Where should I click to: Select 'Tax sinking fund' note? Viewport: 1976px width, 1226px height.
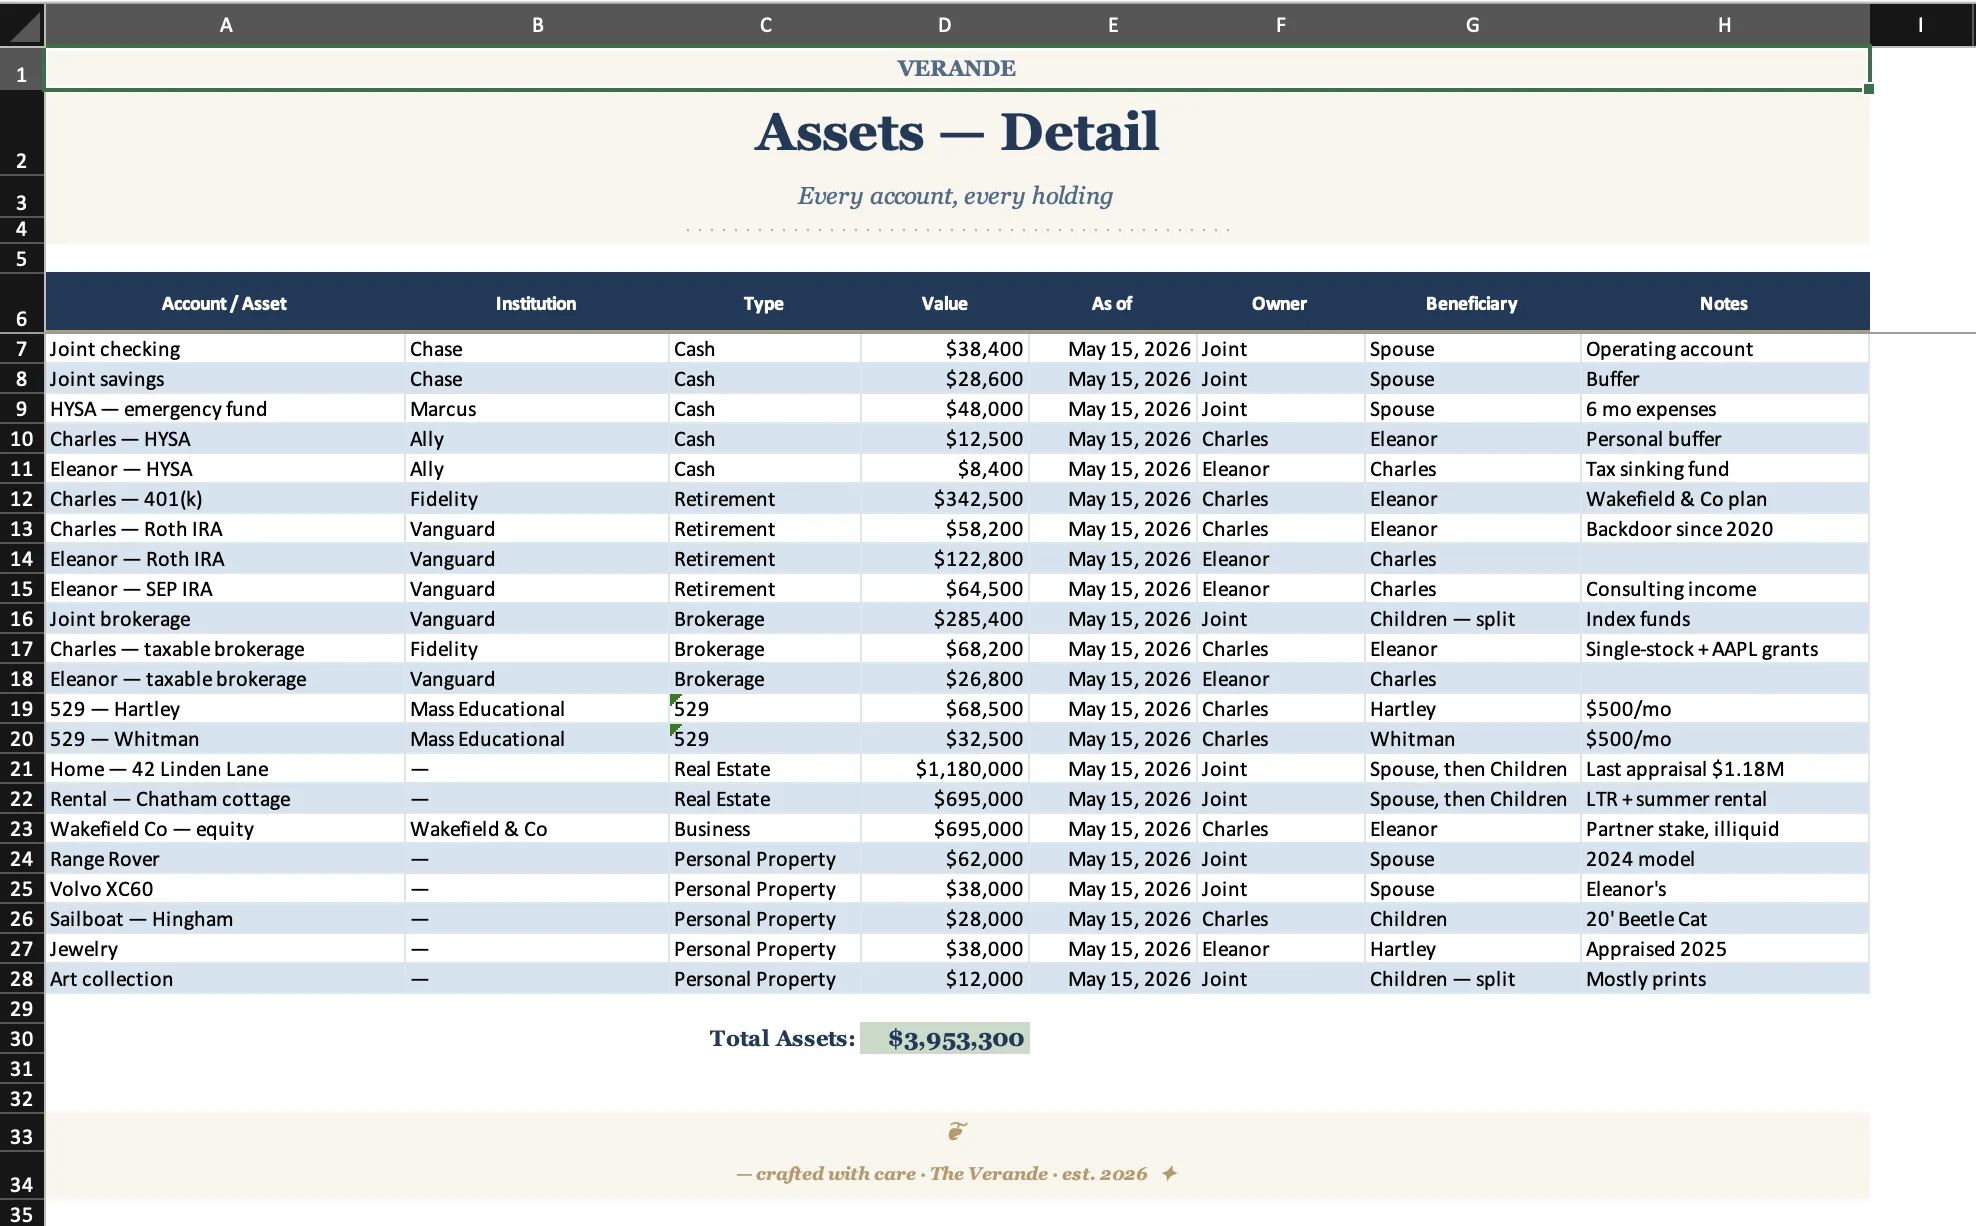pyautogui.click(x=1725, y=469)
